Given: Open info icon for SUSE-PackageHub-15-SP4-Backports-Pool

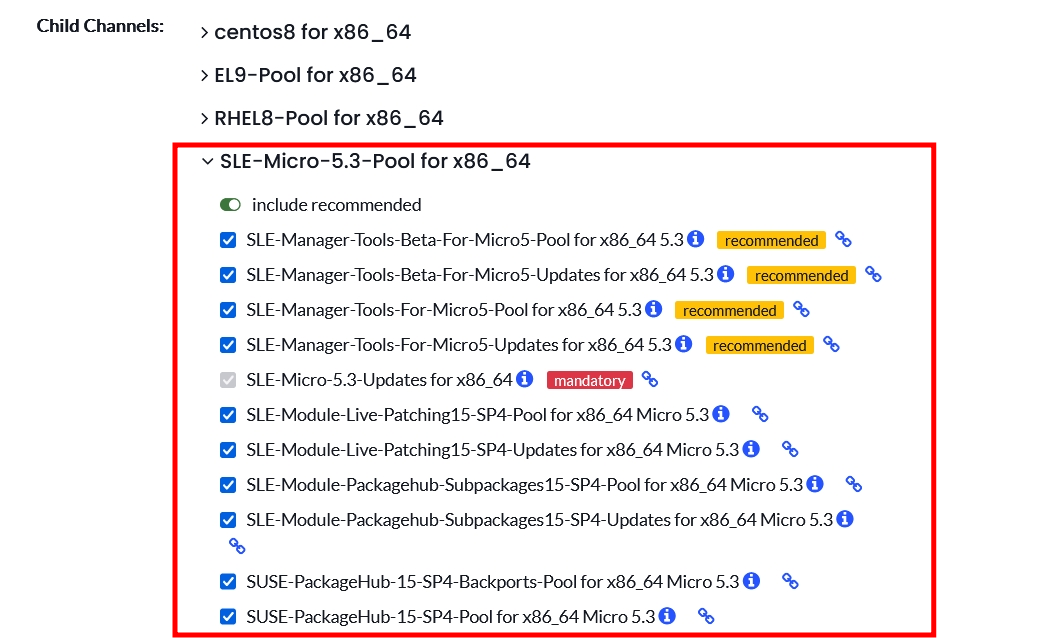Looking at the screenshot, I should pos(752,581).
